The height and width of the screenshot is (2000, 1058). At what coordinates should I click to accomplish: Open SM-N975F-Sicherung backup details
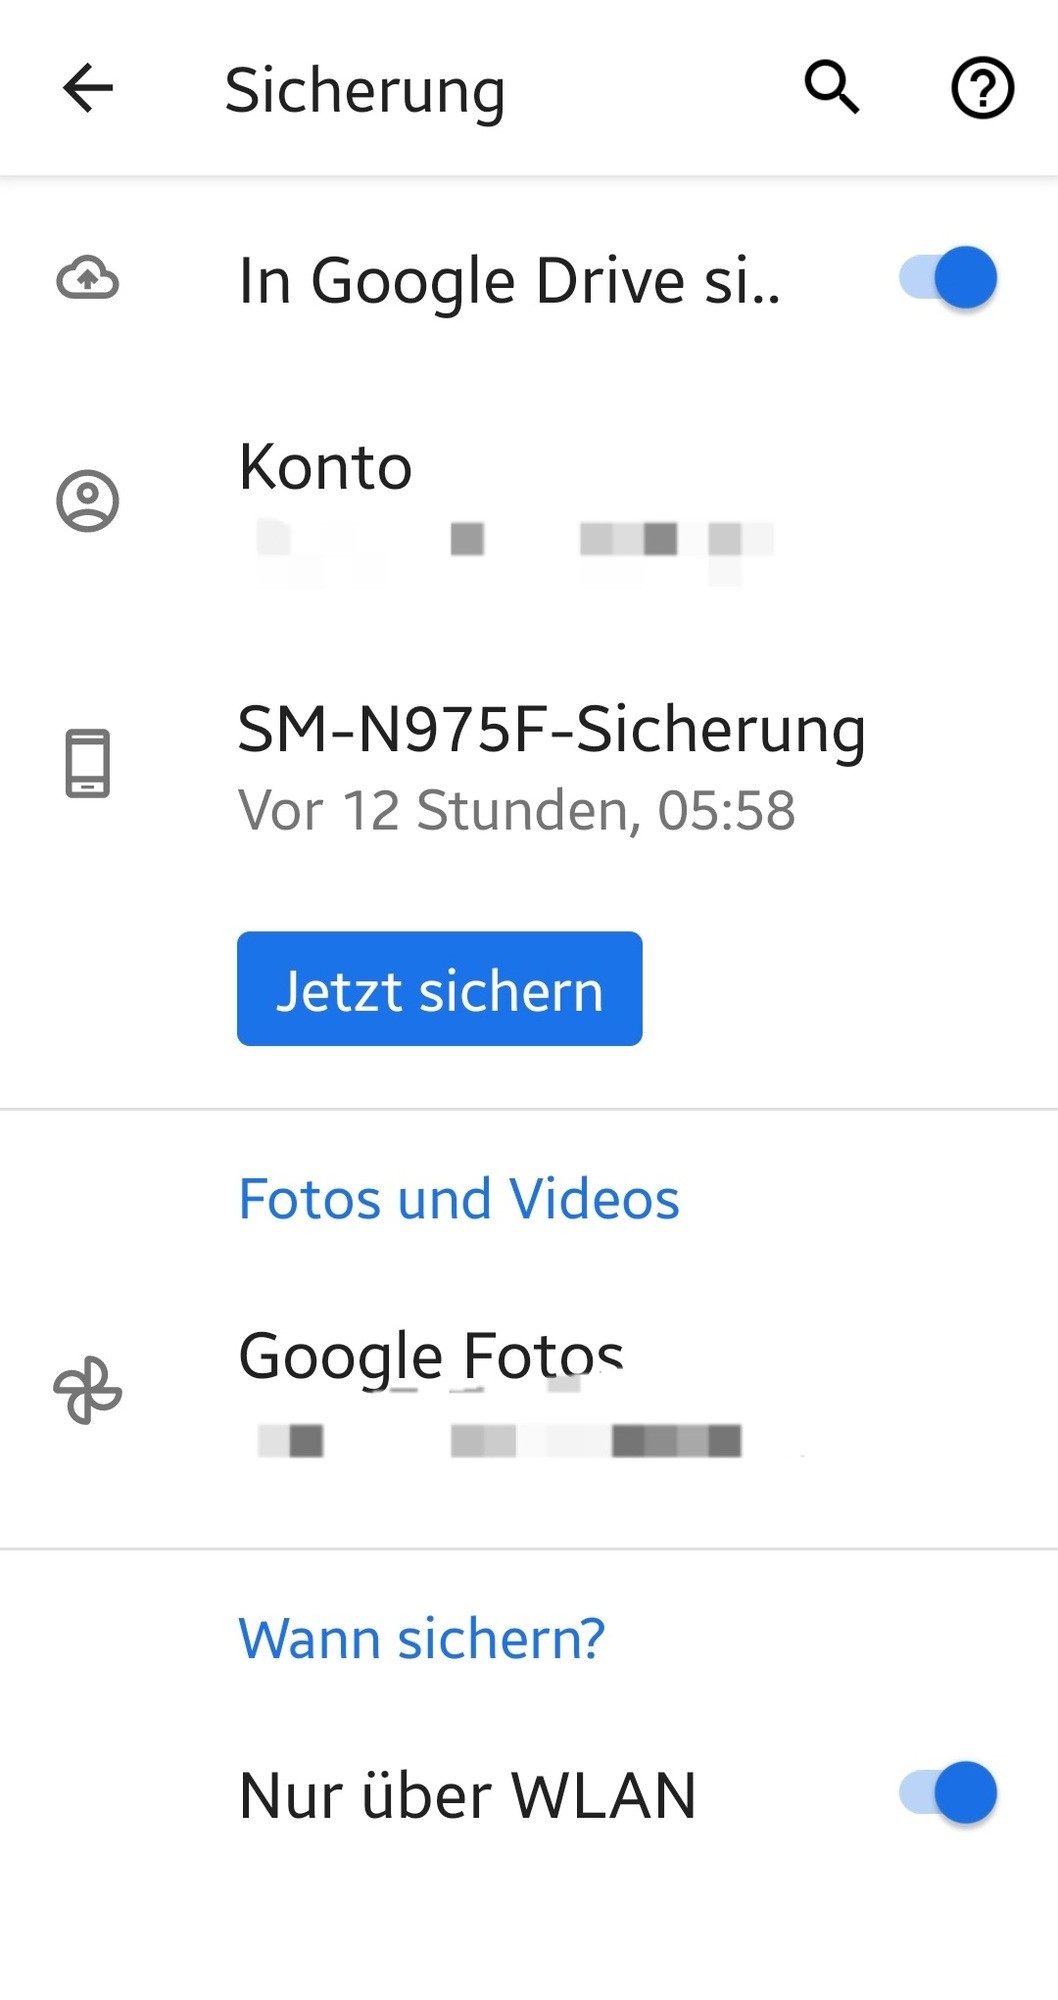(x=529, y=767)
